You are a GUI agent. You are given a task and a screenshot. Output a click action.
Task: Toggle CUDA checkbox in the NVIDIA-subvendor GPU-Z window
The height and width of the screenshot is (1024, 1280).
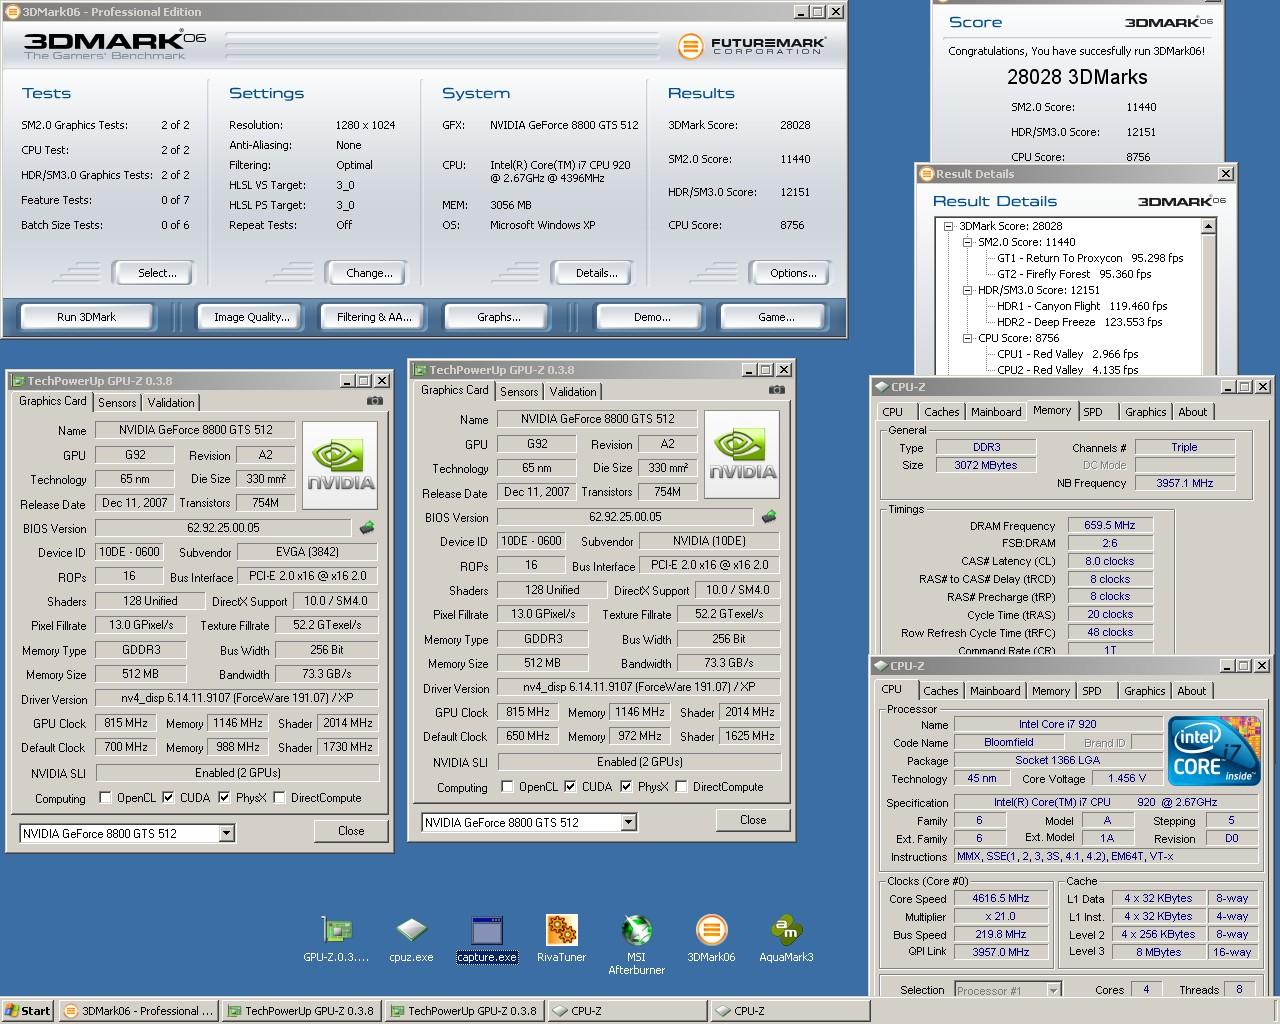click(x=570, y=787)
